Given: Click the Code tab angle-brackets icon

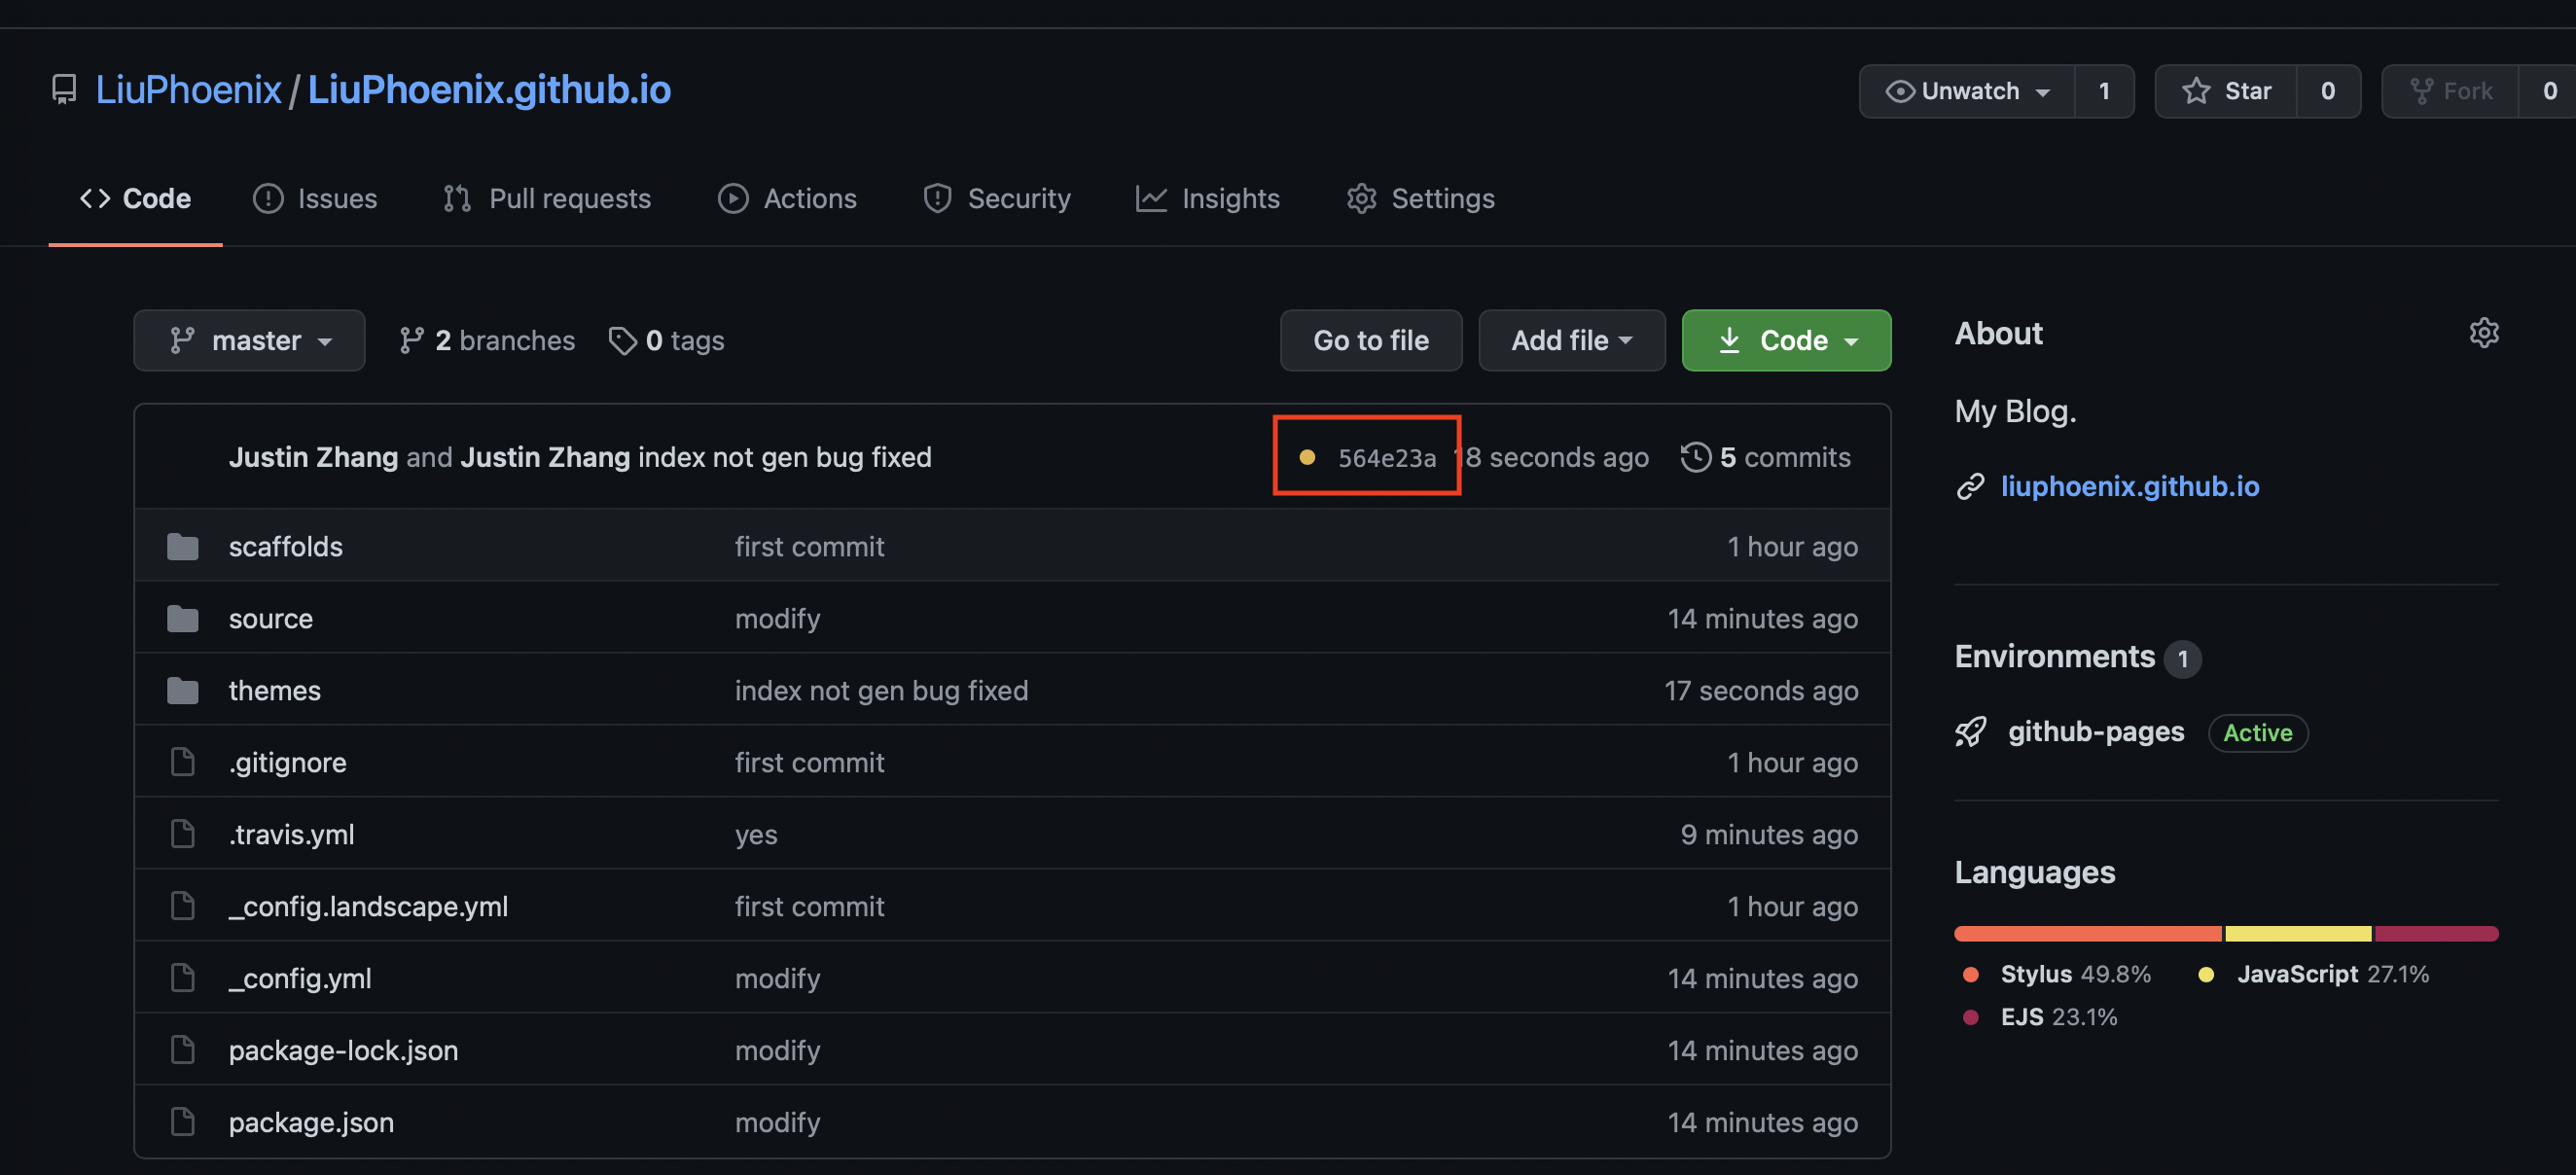Looking at the screenshot, I should pos(95,198).
